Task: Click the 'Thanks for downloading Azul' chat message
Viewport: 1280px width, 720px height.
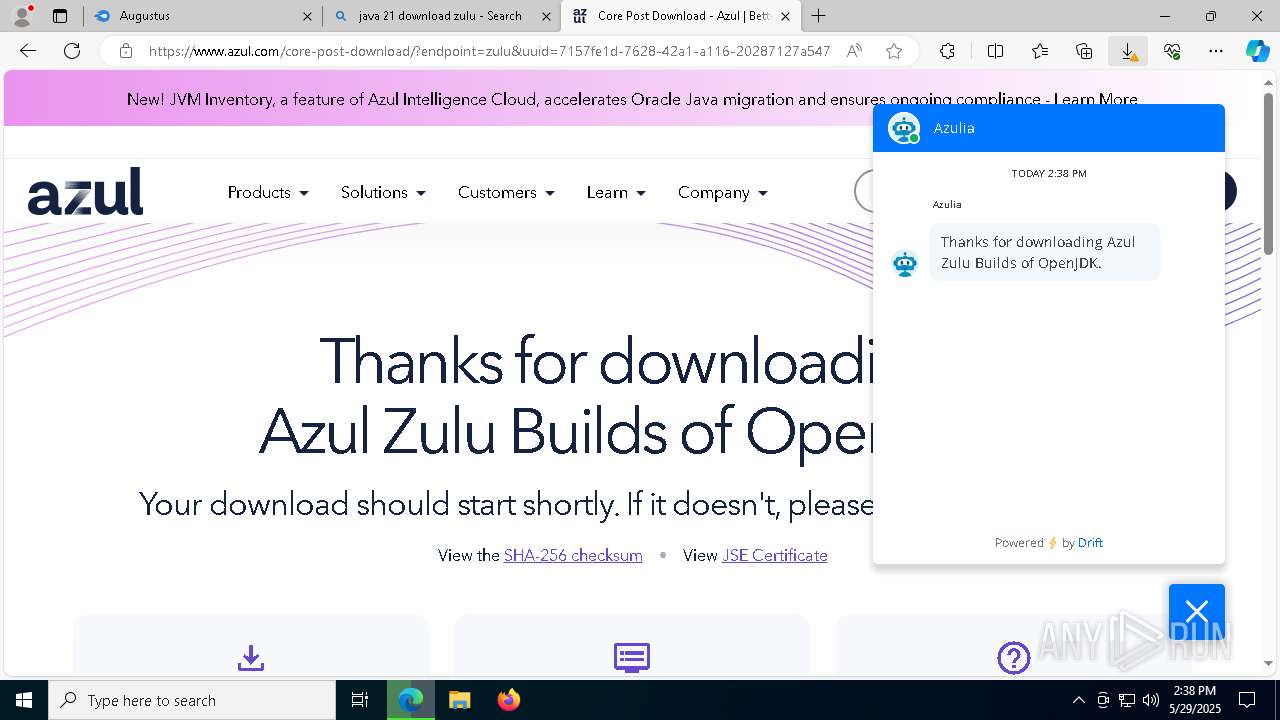Action: tap(1044, 252)
